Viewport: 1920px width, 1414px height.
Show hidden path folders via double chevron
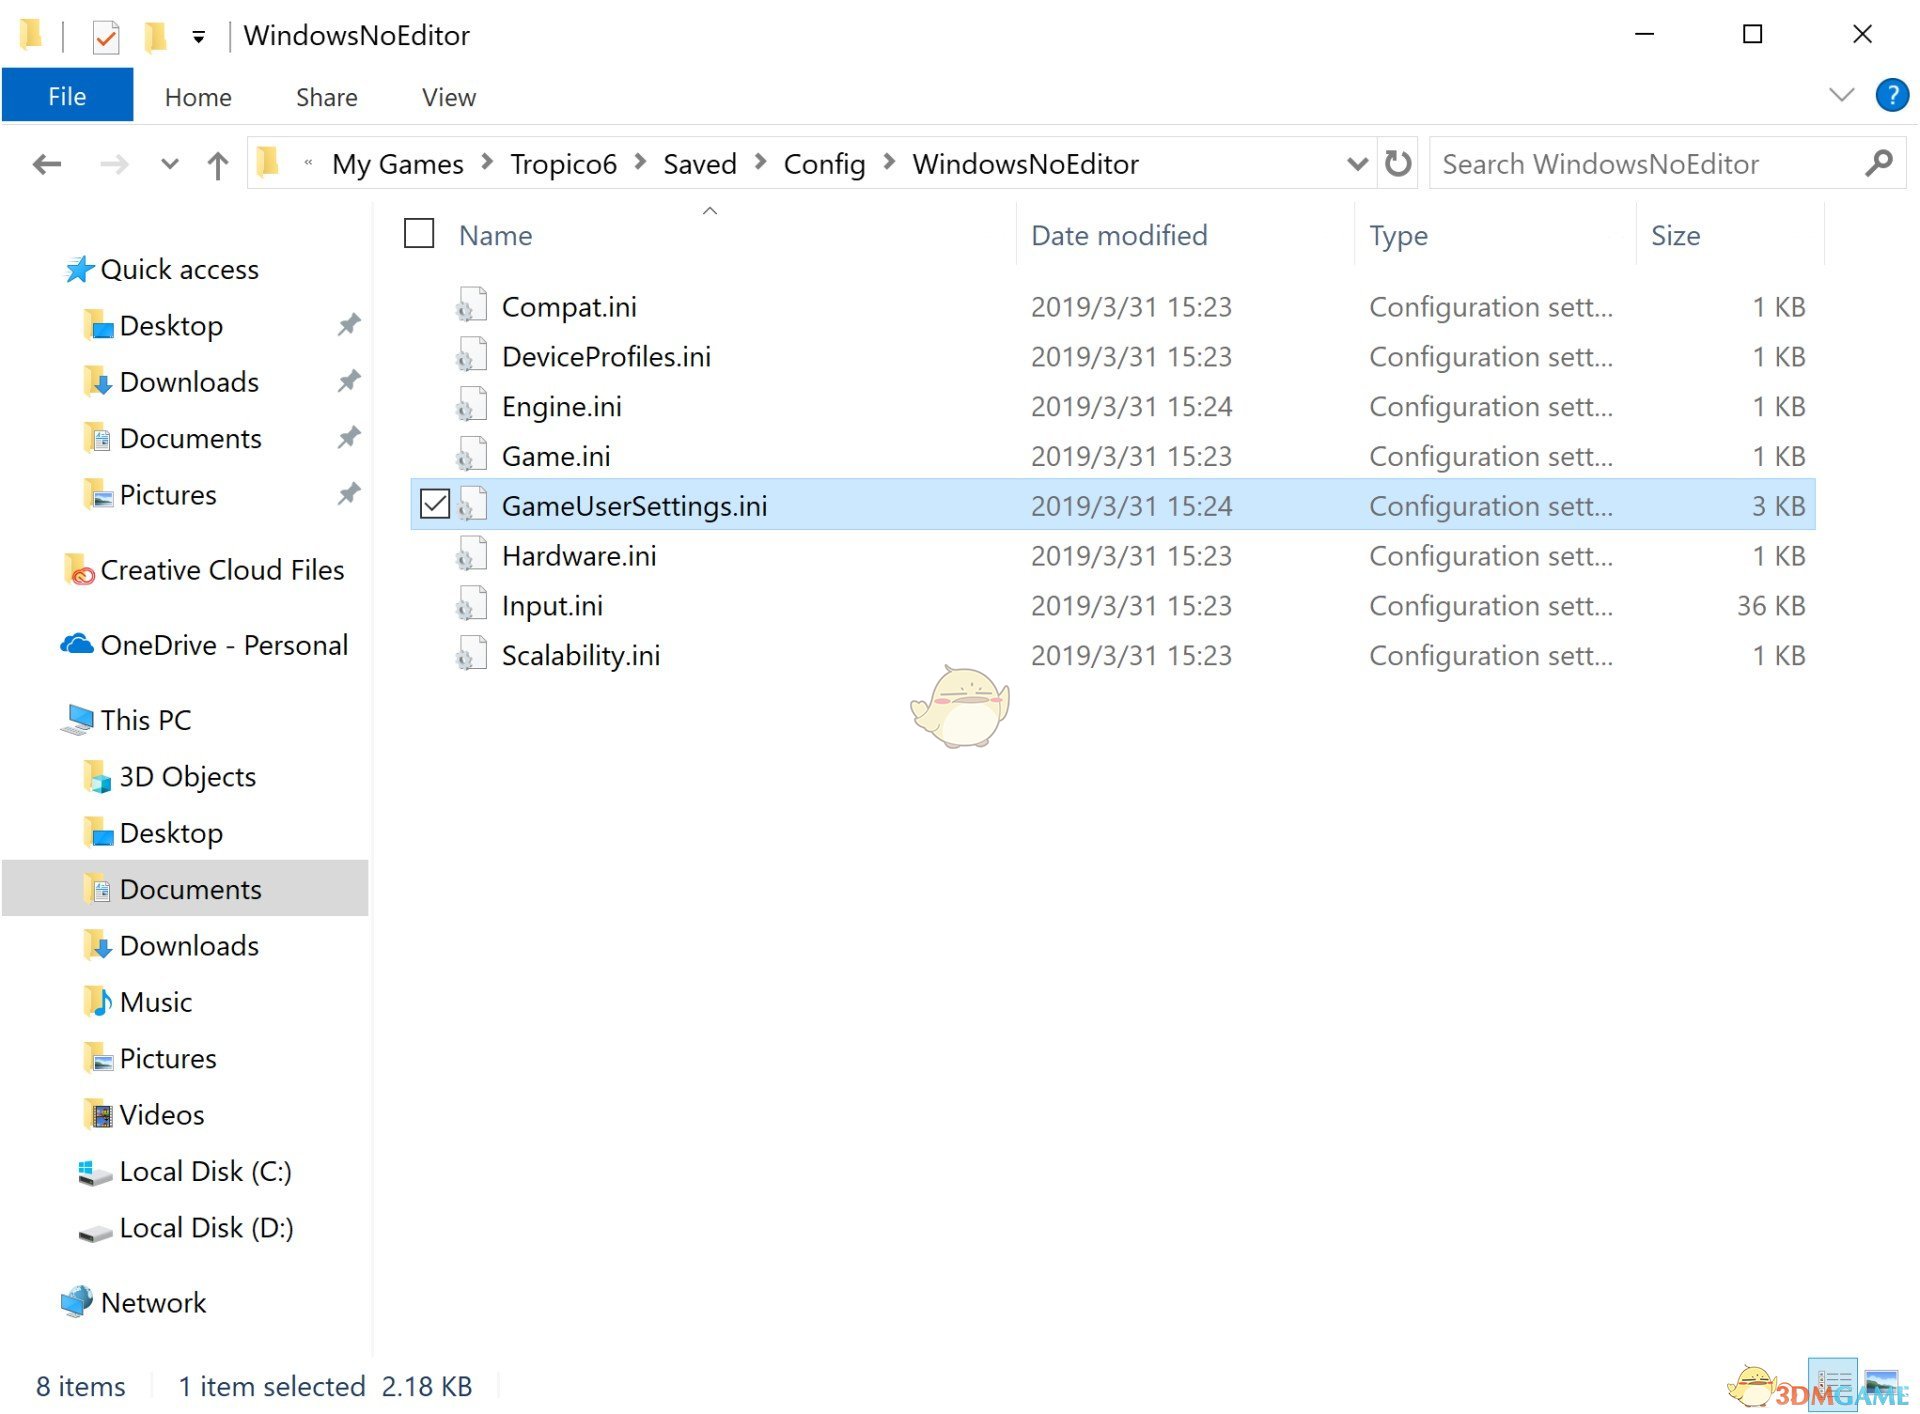click(308, 162)
